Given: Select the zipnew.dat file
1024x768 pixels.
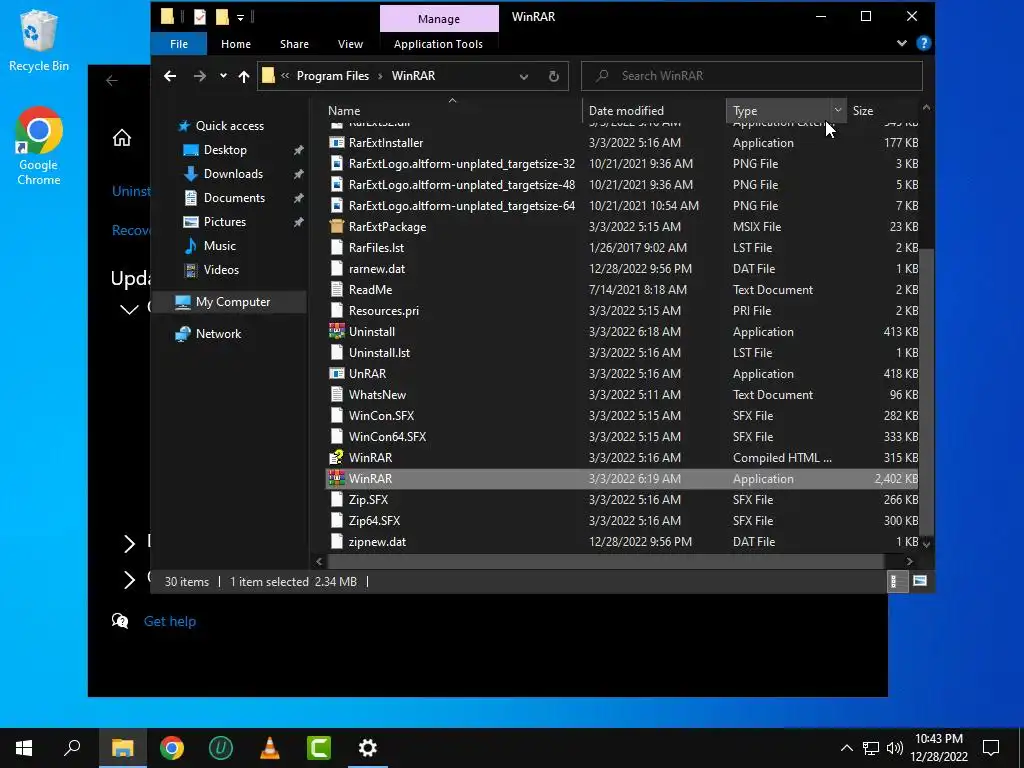Looking at the screenshot, I should (x=377, y=541).
